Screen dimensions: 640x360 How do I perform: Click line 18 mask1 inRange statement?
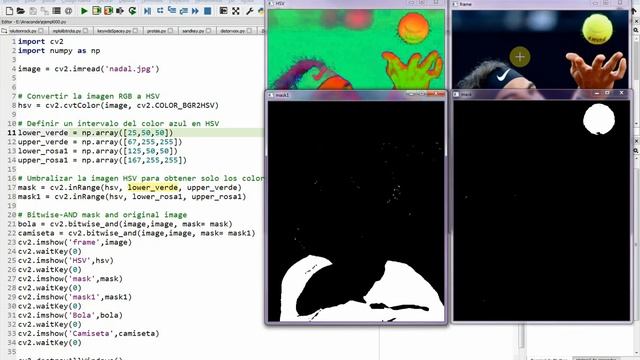point(132,196)
